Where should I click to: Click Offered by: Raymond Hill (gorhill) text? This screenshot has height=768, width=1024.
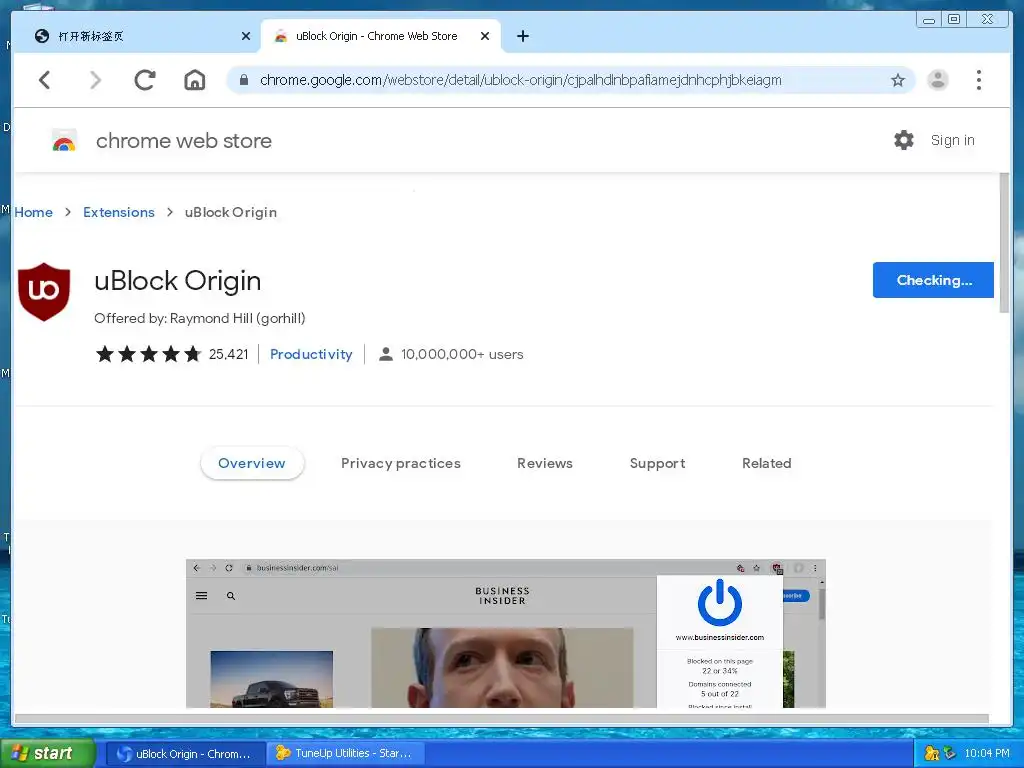(199, 318)
